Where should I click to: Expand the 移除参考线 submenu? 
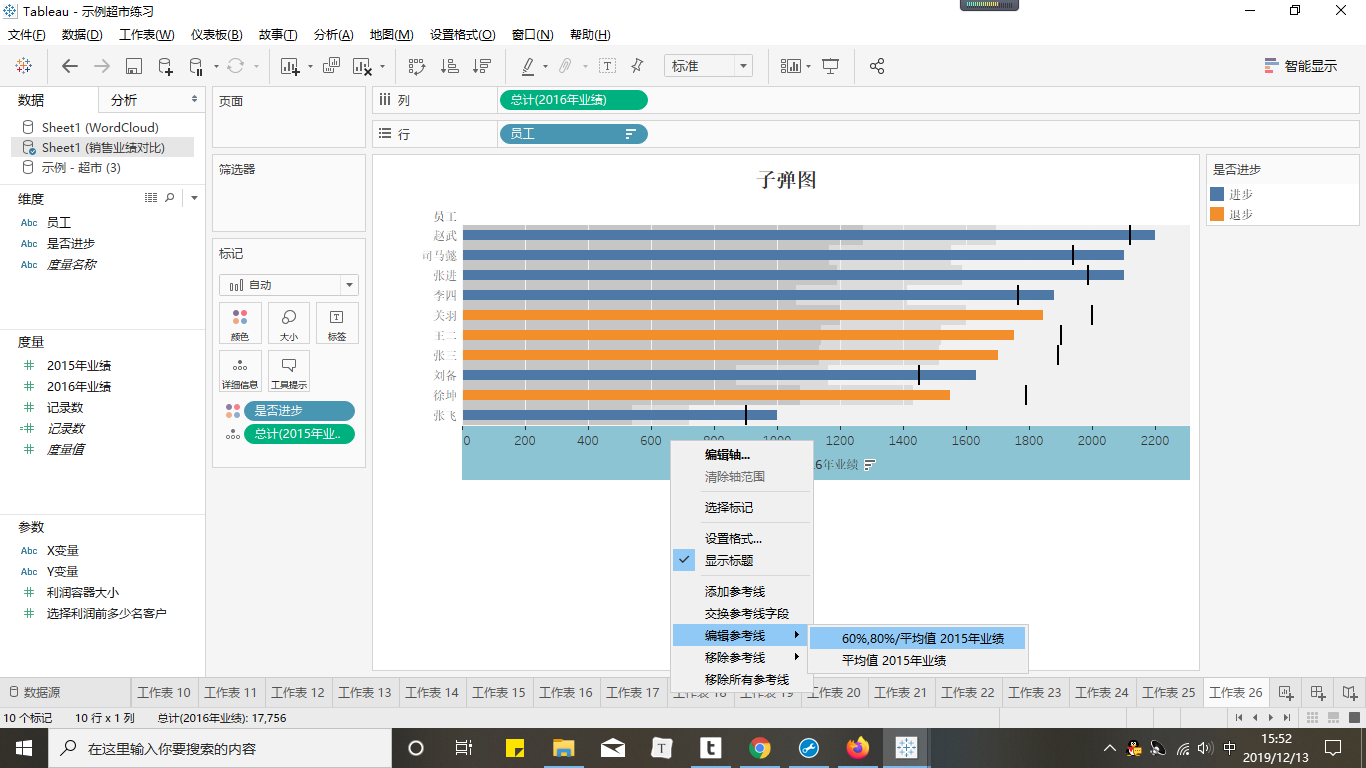[x=741, y=657]
